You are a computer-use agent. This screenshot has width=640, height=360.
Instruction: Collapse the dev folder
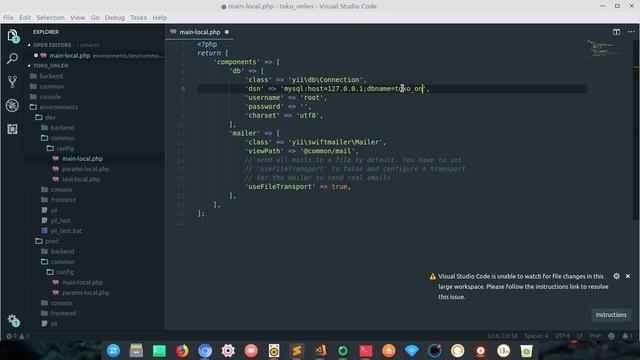[x=50, y=118]
